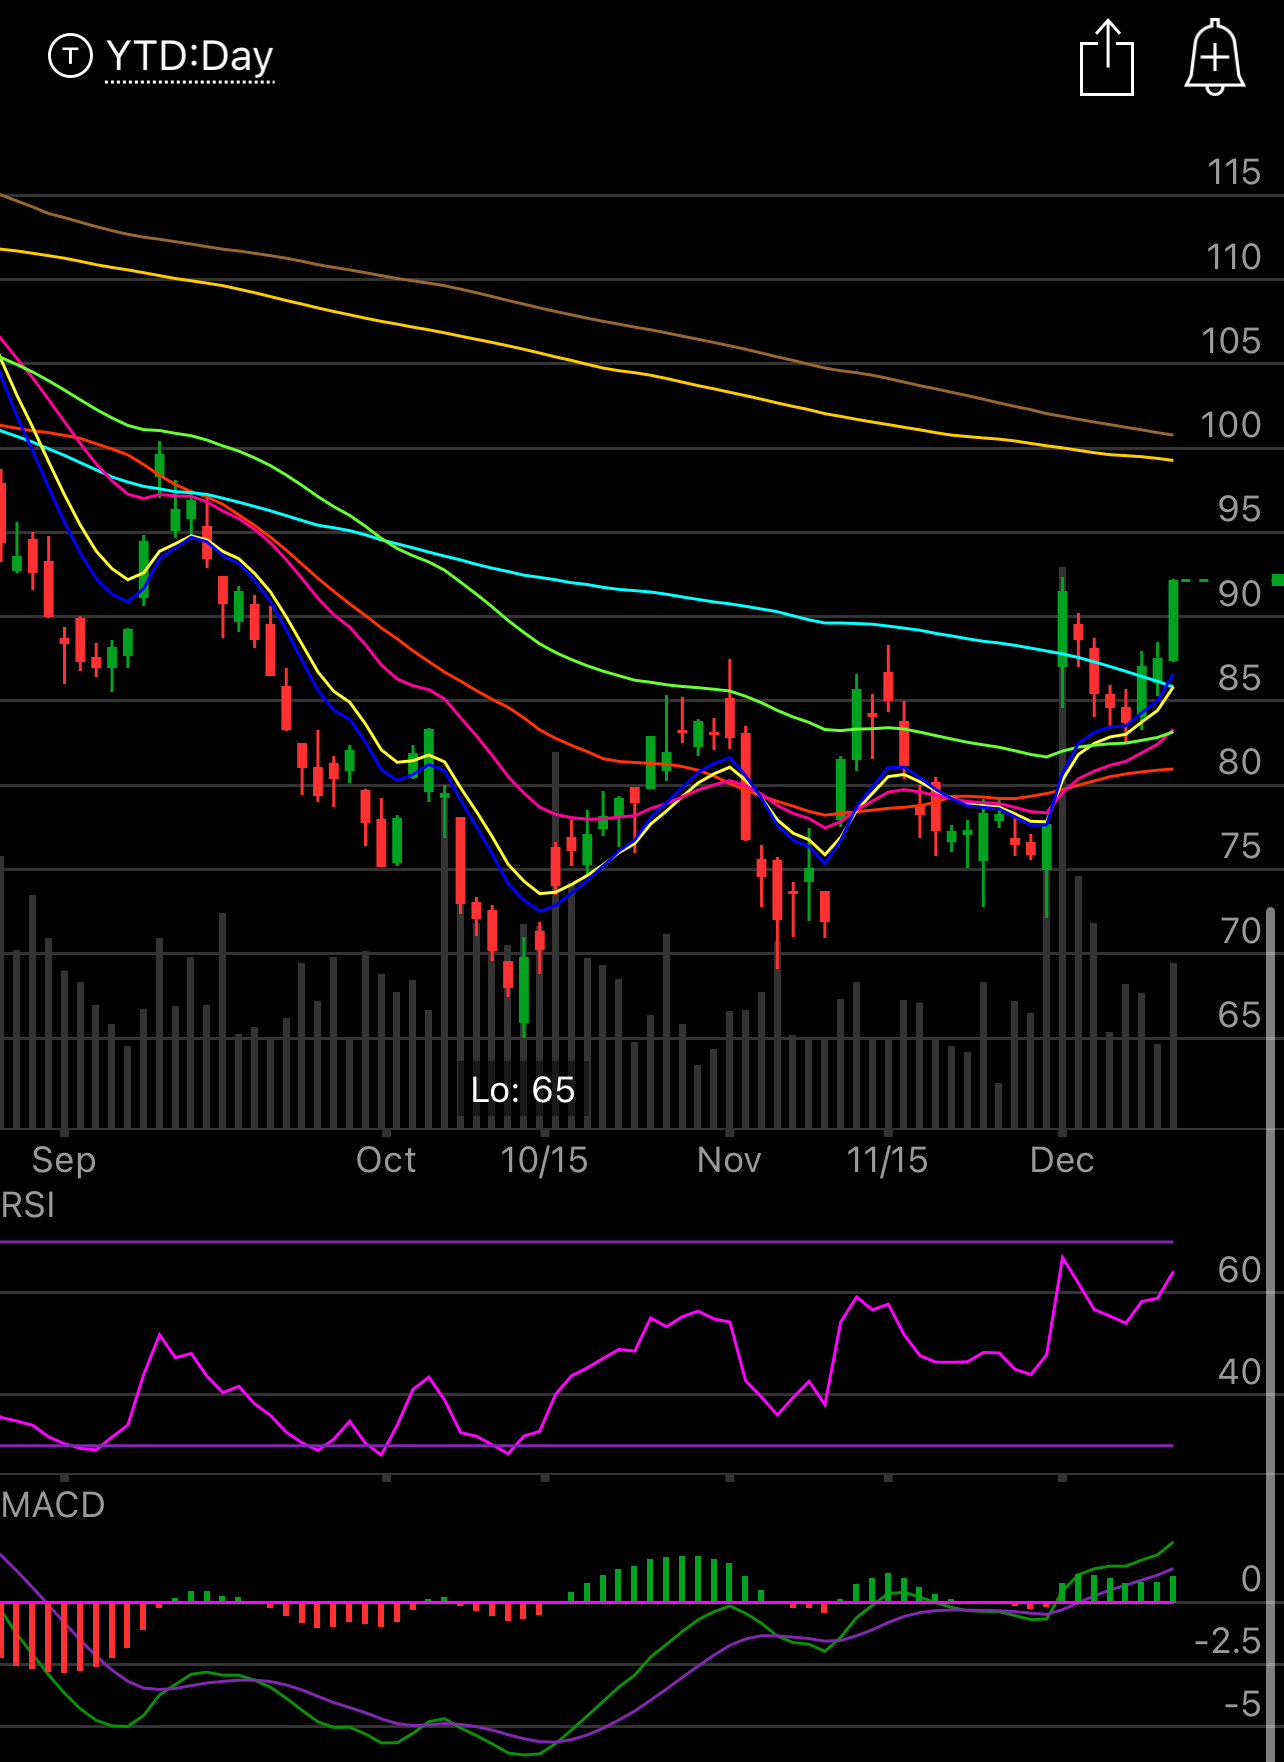Select the RSI indicator label
This screenshot has height=1762, width=1284.
pyautogui.click(x=28, y=1205)
